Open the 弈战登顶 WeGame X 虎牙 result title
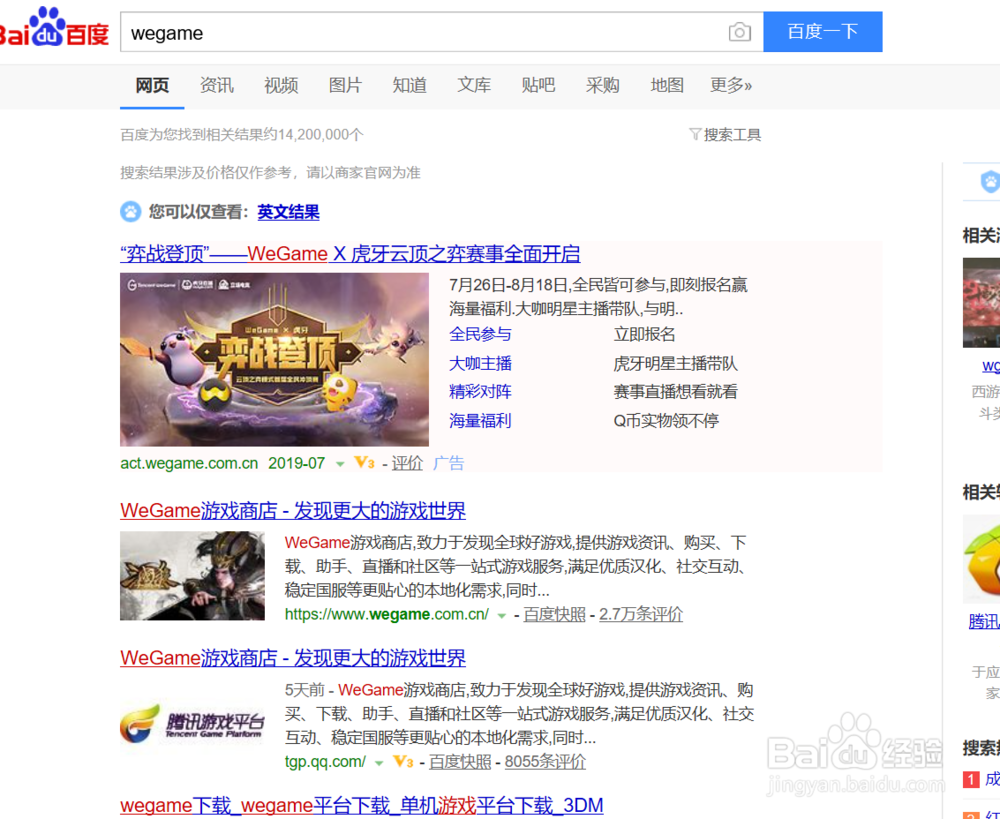This screenshot has height=819, width=1000. pos(350,254)
